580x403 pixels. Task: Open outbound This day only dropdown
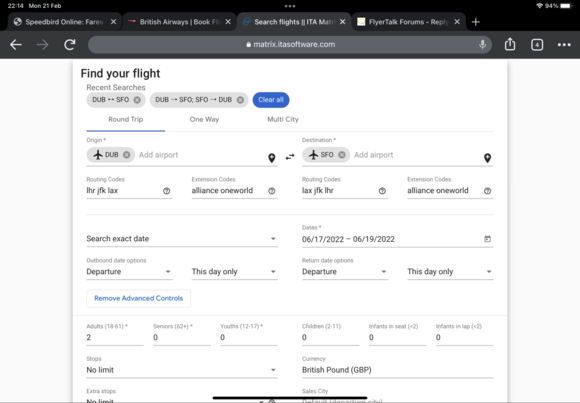tap(234, 272)
